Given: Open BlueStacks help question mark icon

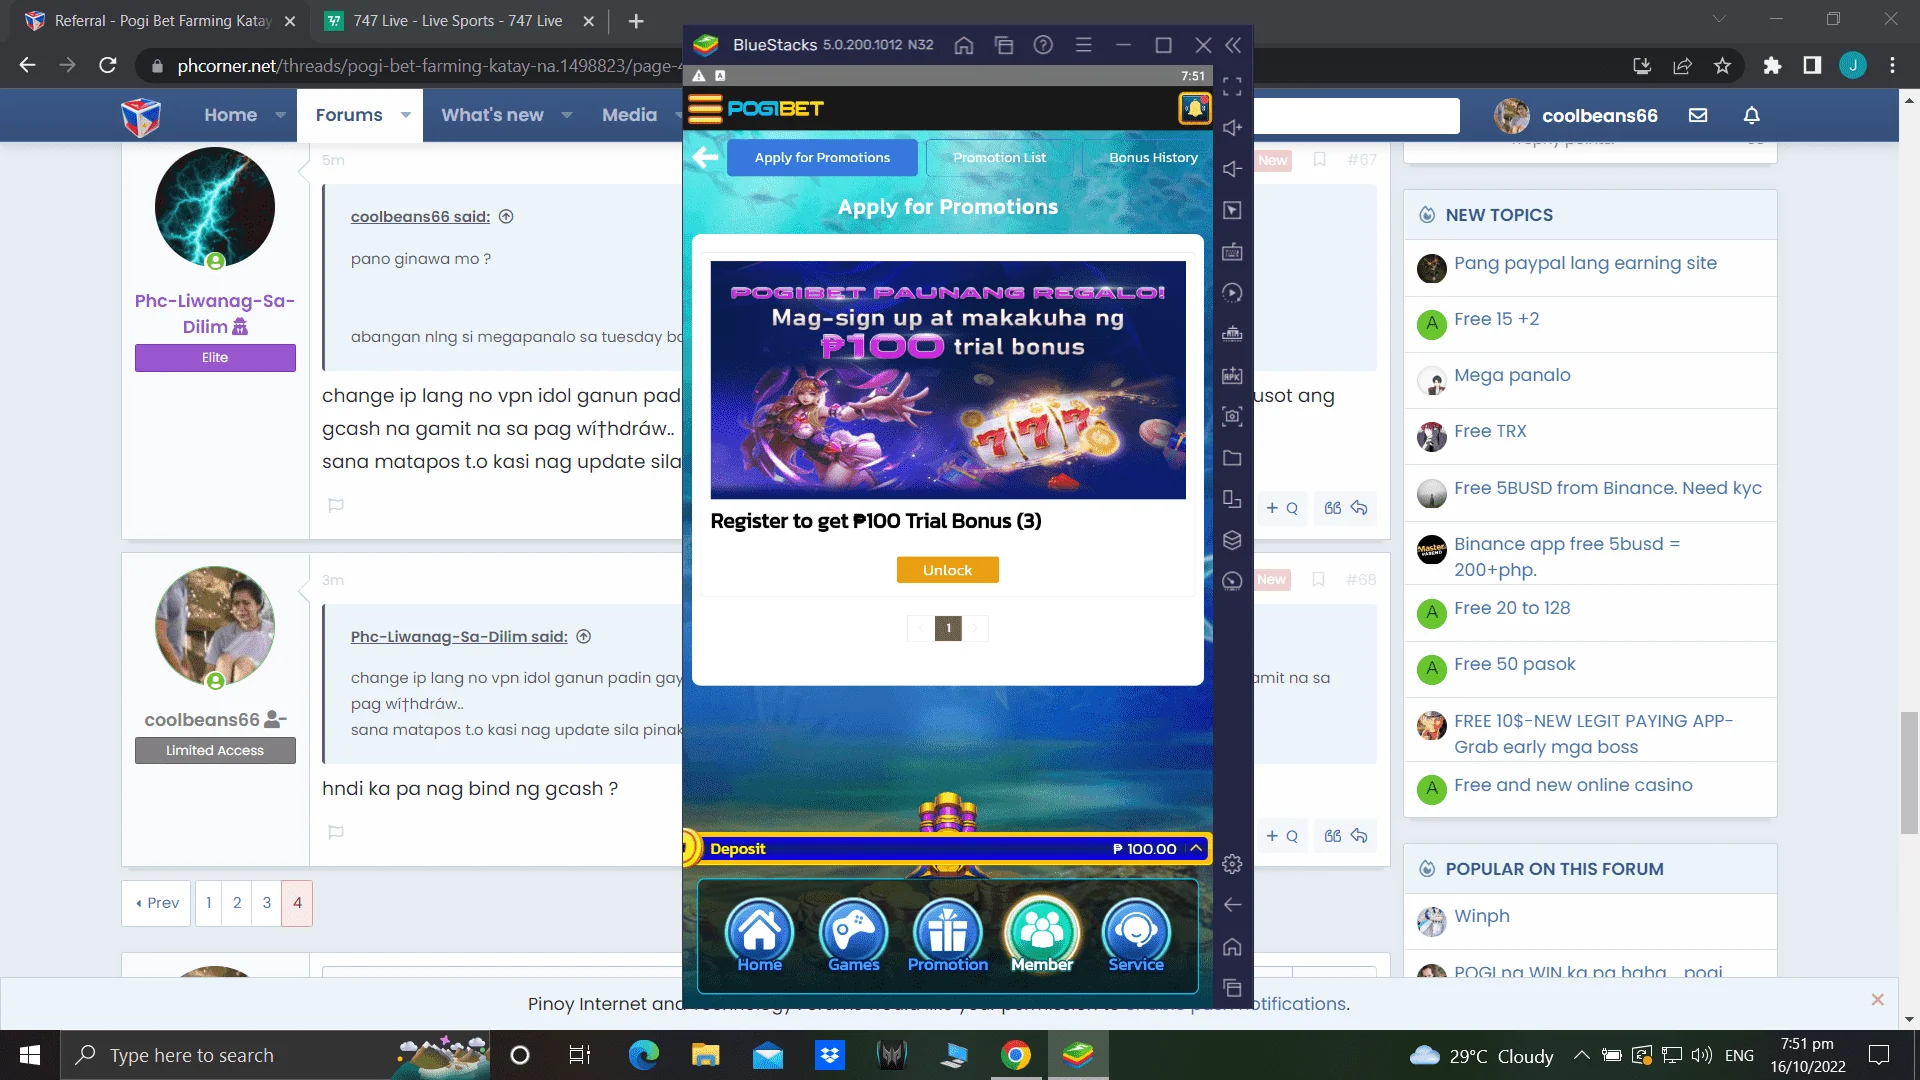Looking at the screenshot, I should pos(1043,45).
